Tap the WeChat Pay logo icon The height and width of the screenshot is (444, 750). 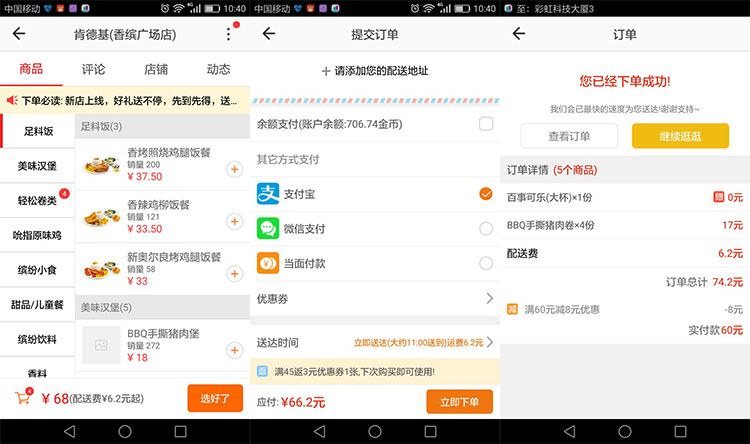point(268,228)
